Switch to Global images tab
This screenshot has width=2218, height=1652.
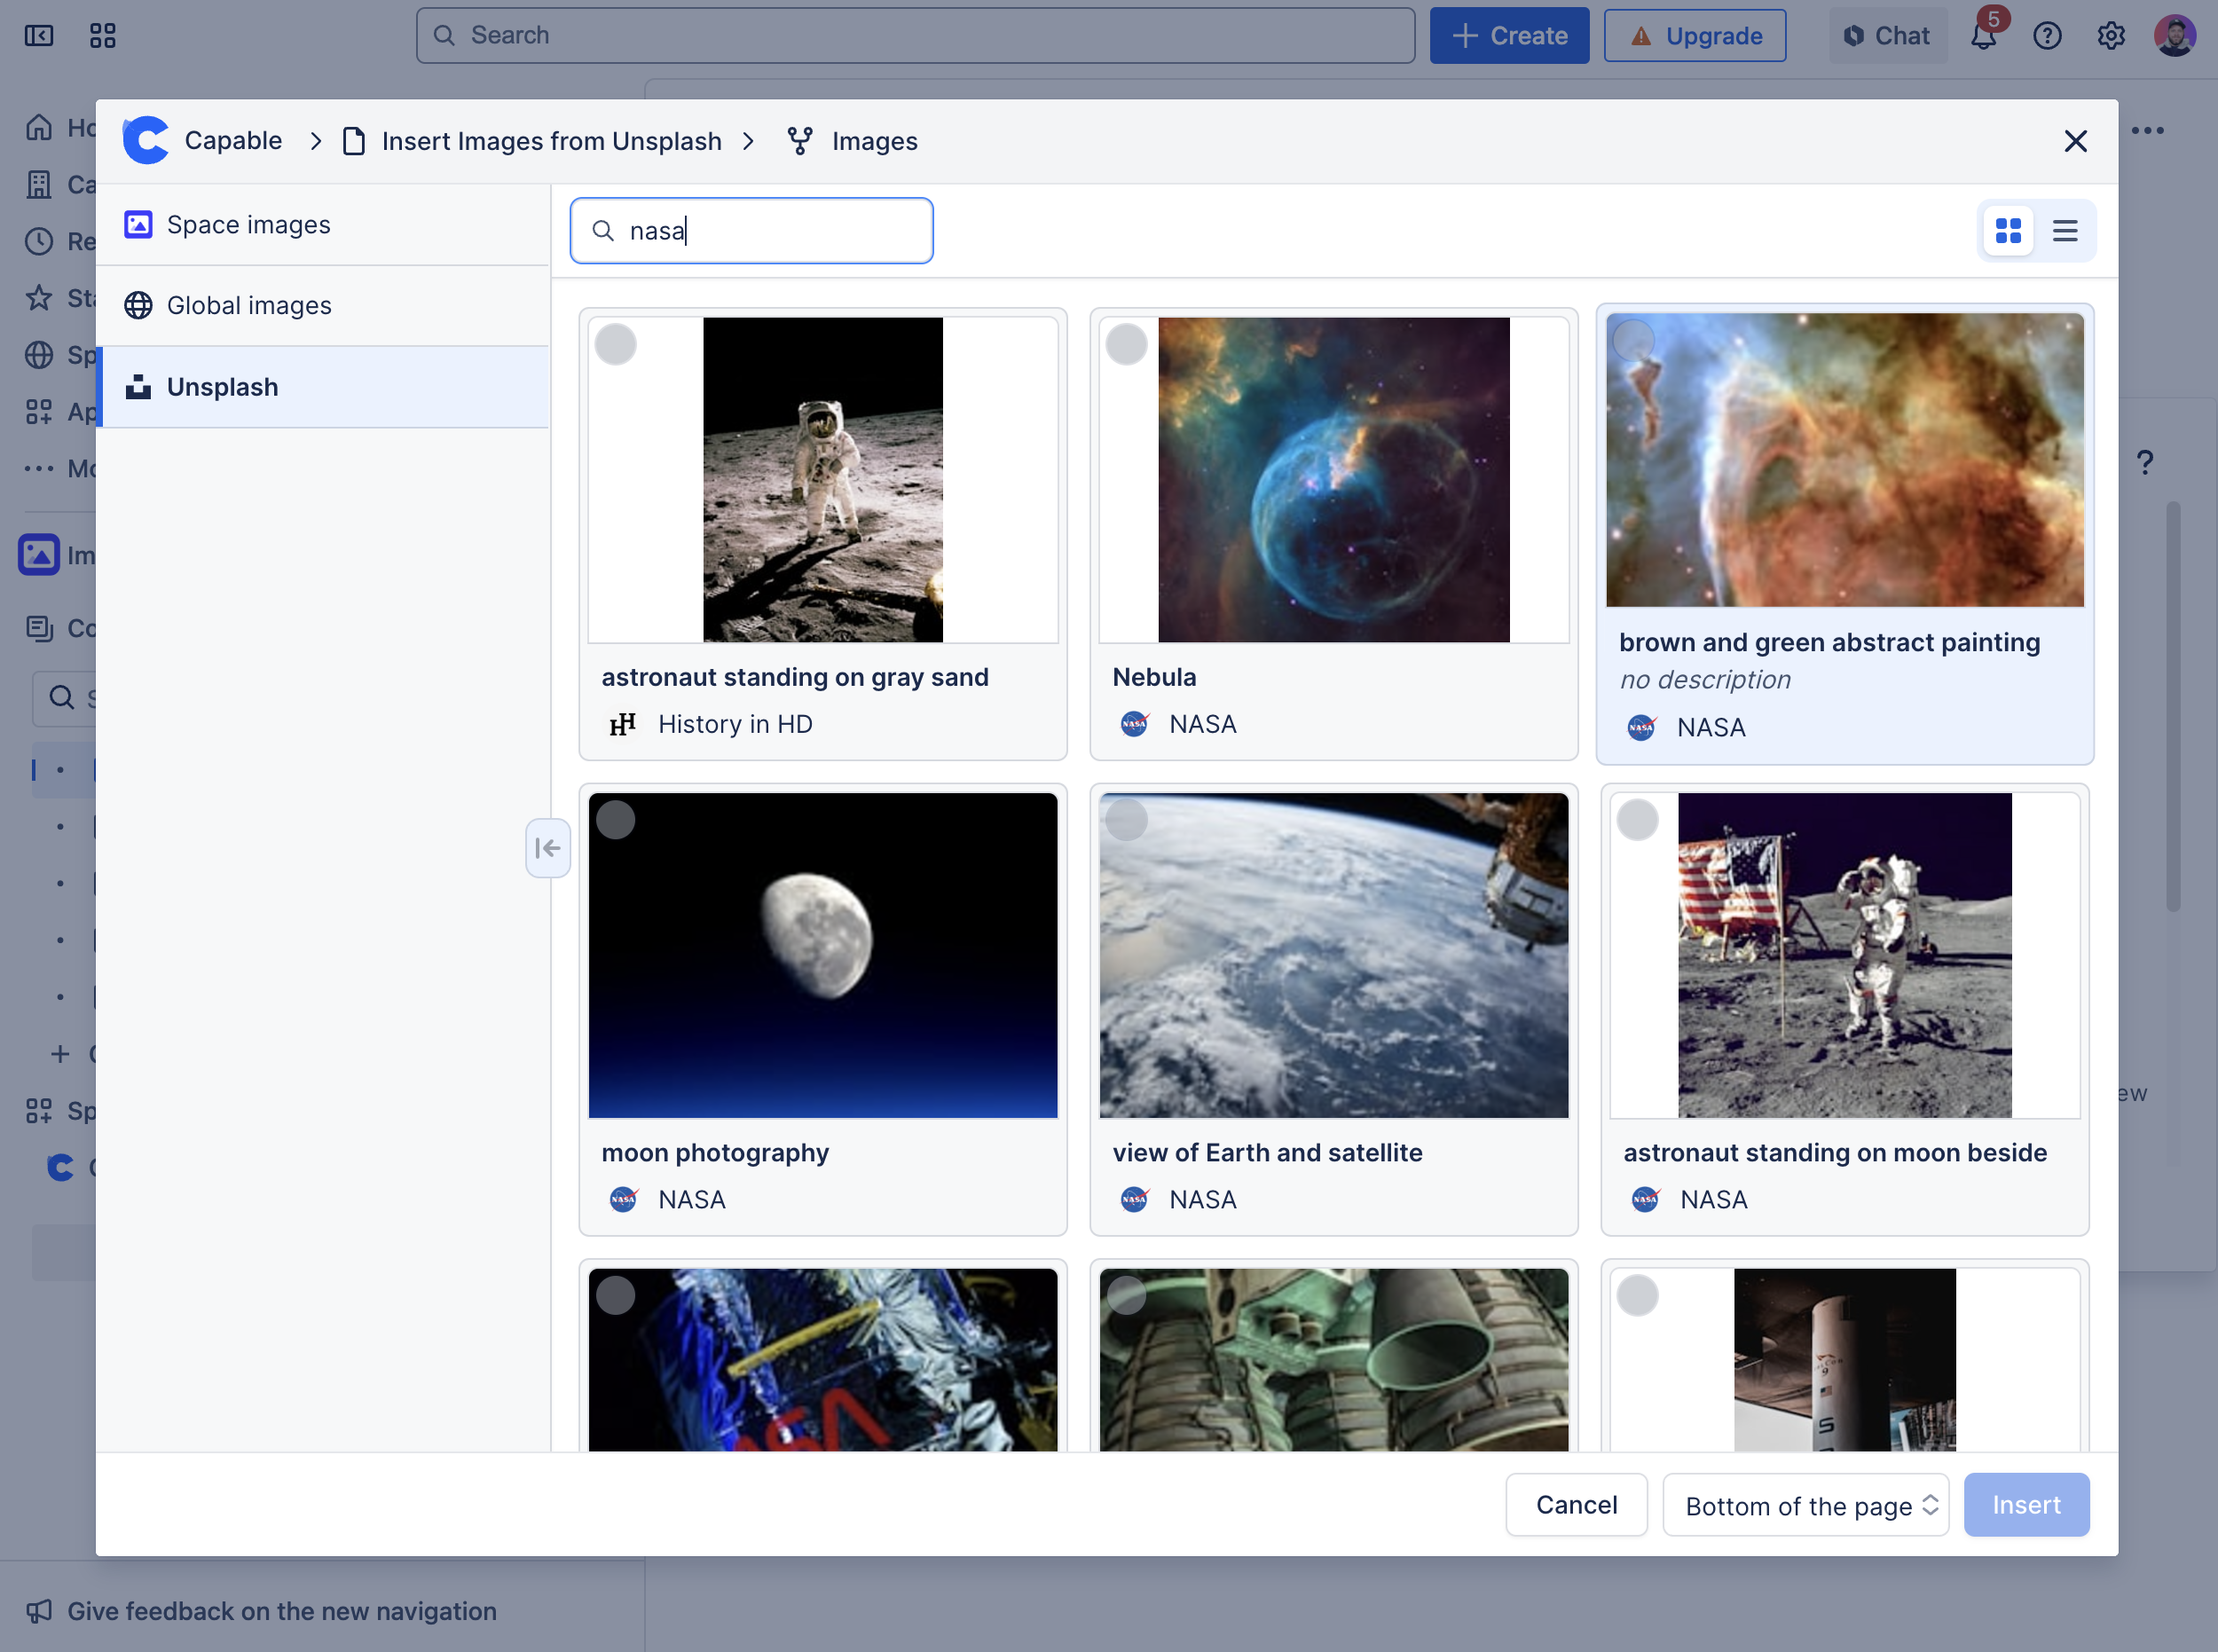(248, 306)
